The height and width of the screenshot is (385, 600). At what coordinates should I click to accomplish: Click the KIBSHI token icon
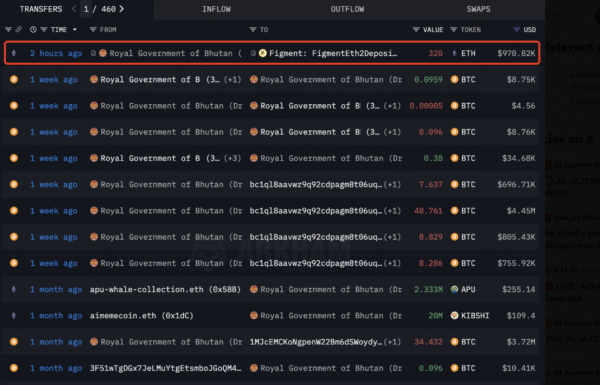[454, 316]
